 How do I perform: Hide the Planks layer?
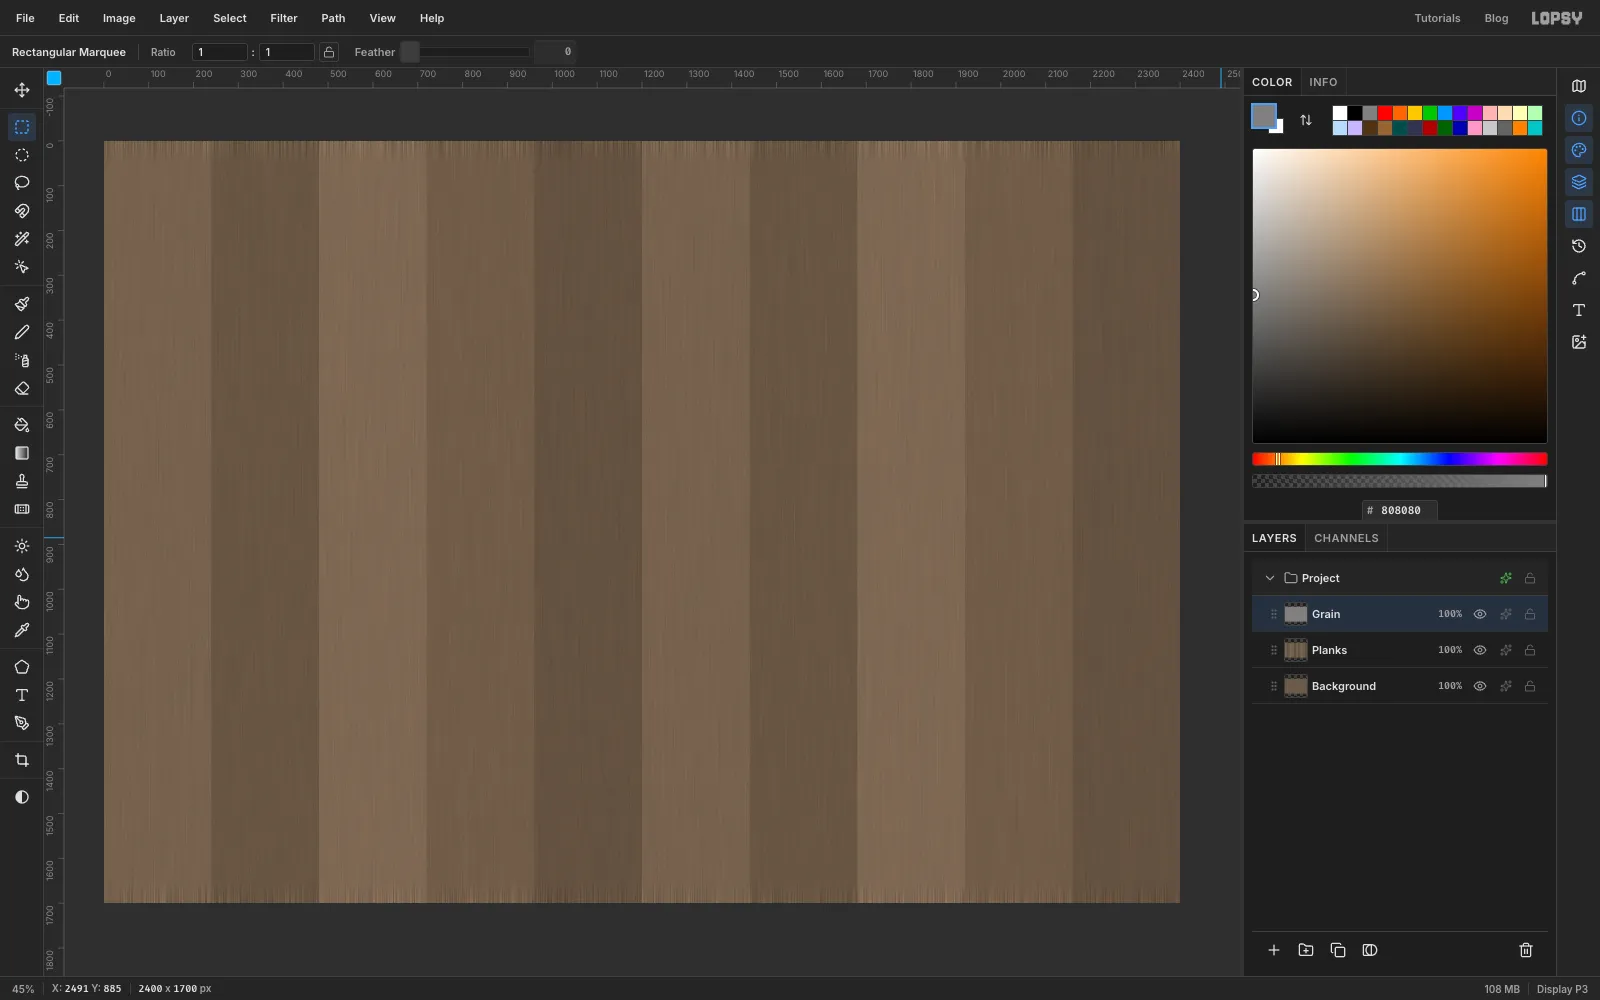[1480, 650]
